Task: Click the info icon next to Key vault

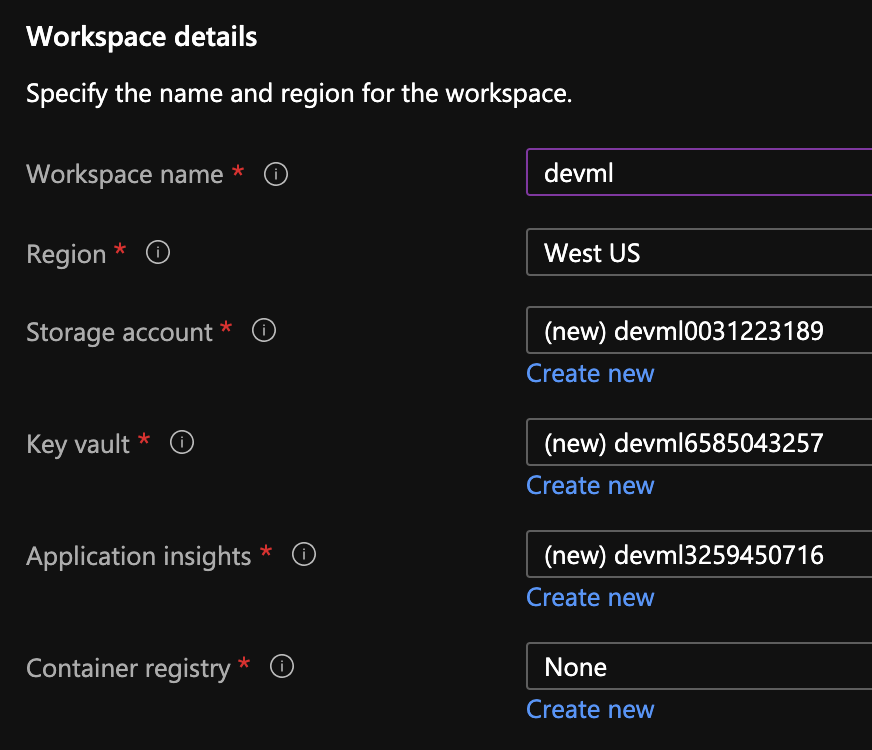Action: [181, 442]
